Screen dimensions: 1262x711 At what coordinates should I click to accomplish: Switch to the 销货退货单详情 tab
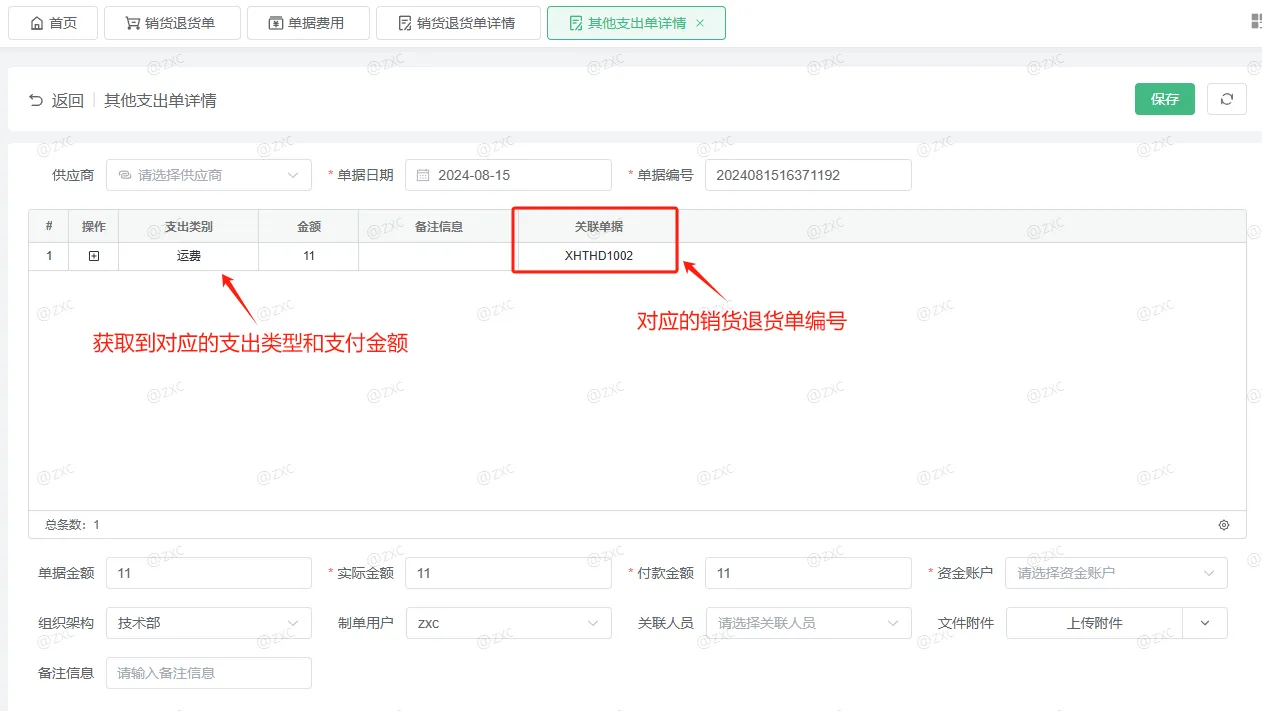(458, 23)
